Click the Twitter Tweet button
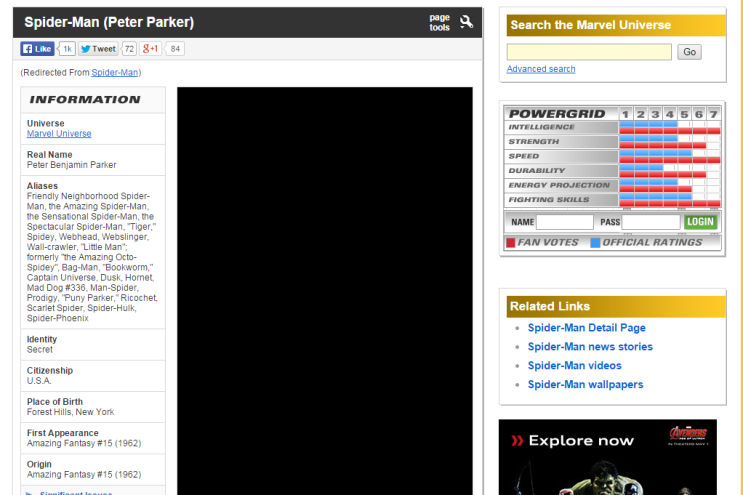Image resolution: width=743 pixels, height=495 pixels. pyautogui.click(x=98, y=49)
